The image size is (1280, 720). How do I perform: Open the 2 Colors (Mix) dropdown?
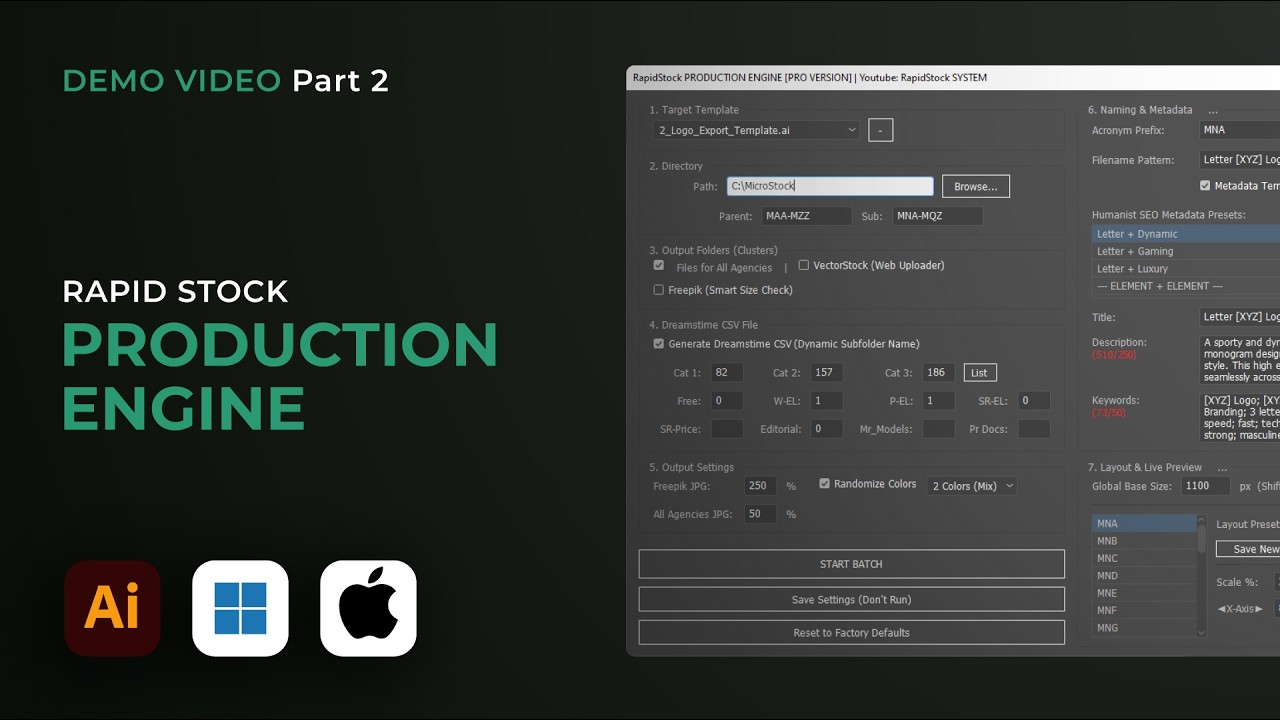(972, 486)
